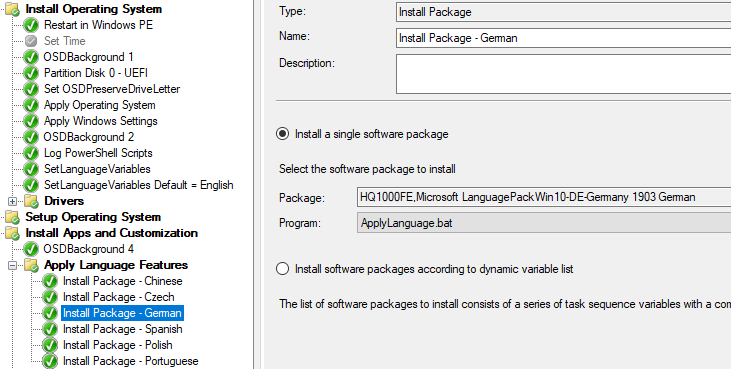Select the disabled Set Time step
The width and height of the screenshot is (731, 369).
coord(65,41)
